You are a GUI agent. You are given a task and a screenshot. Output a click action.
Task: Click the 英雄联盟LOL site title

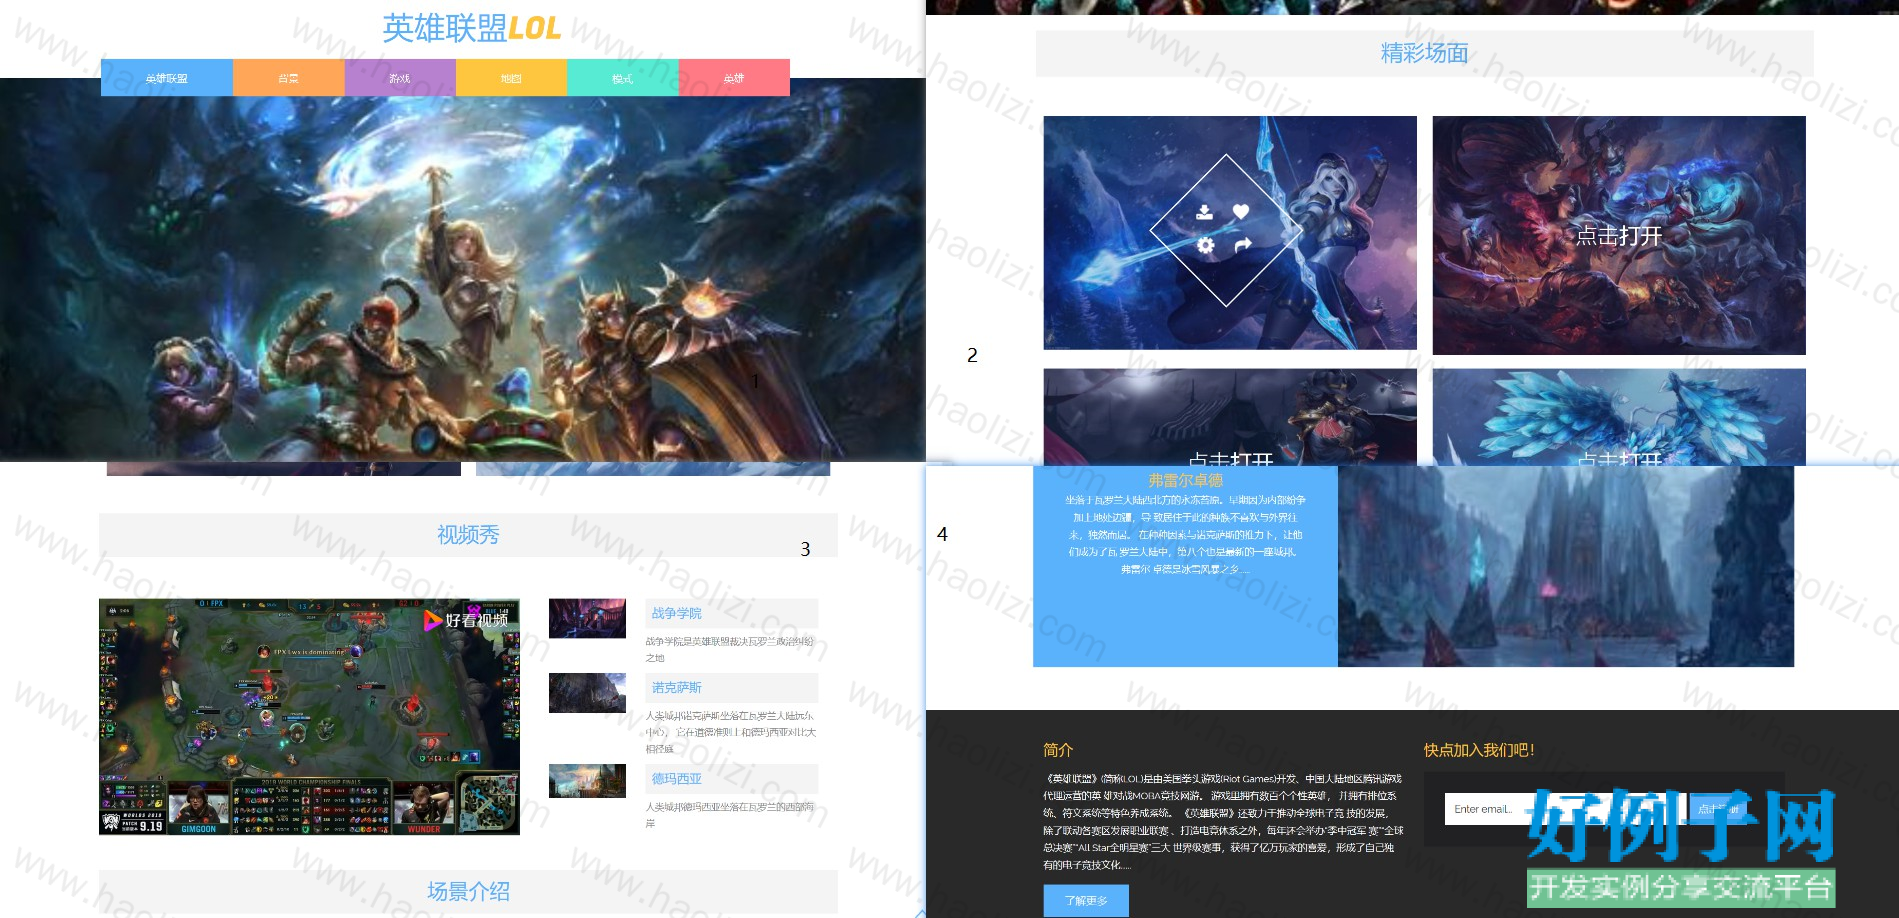coord(472,28)
